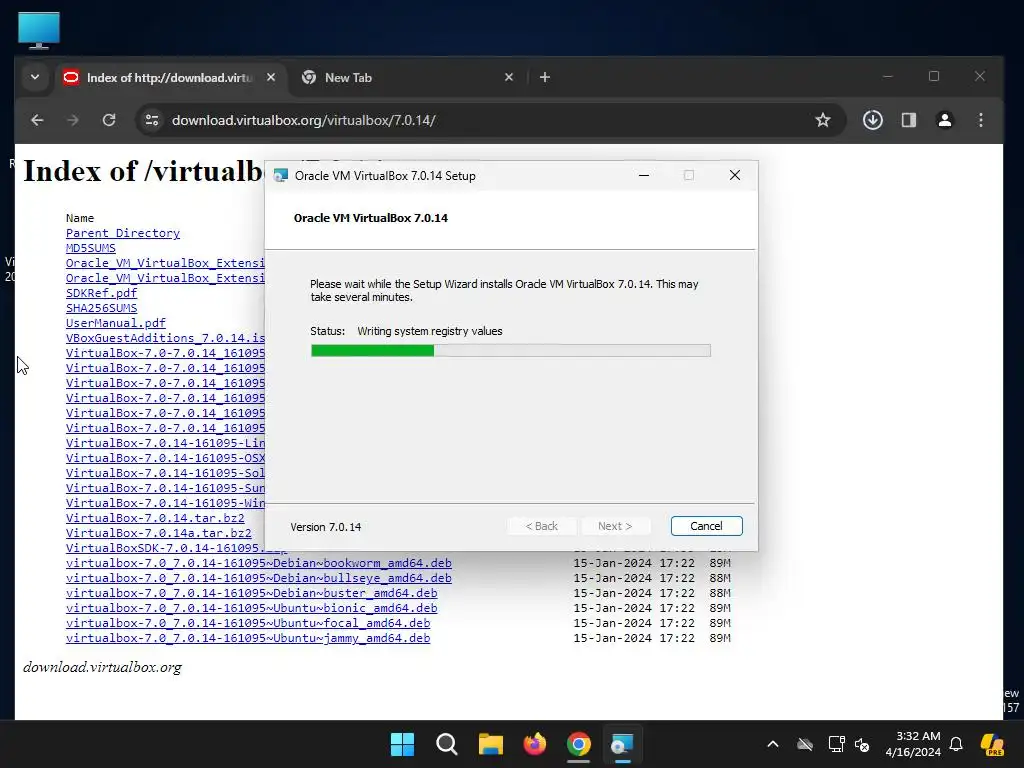Image resolution: width=1024 pixels, height=768 pixels.
Task: Click the first Oracle_VM_VirtualBox_Extensi link
Action: 165,263
